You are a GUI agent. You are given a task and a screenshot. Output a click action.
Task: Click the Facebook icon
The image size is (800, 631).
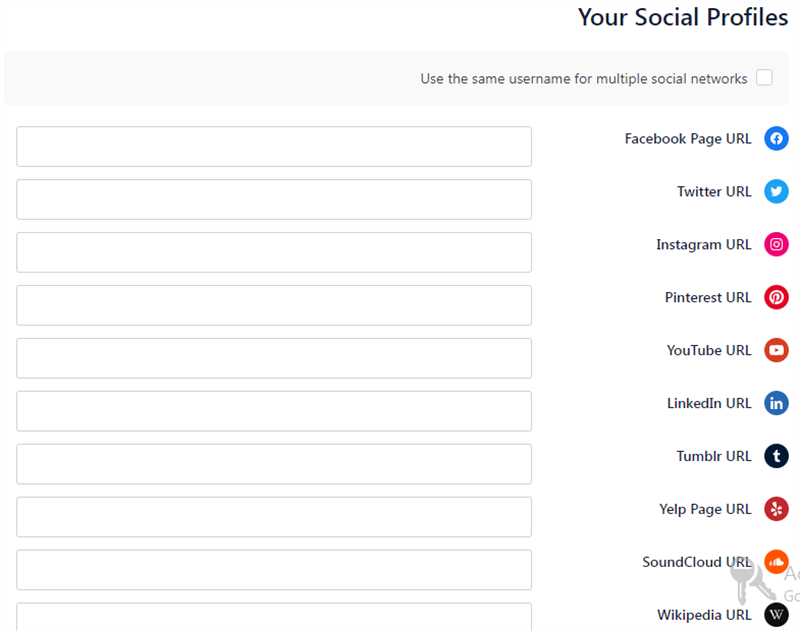tap(776, 139)
